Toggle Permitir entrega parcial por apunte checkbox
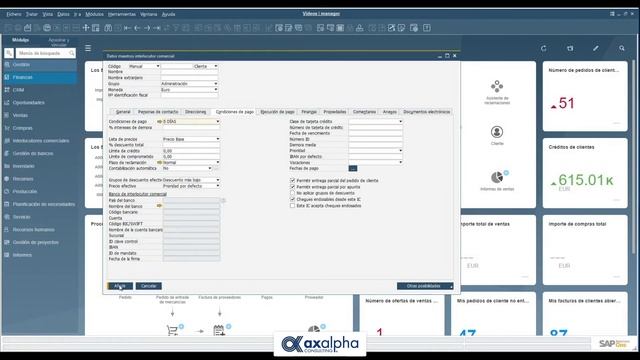The height and width of the screenshot is (360, 640). tap(292, 187)
